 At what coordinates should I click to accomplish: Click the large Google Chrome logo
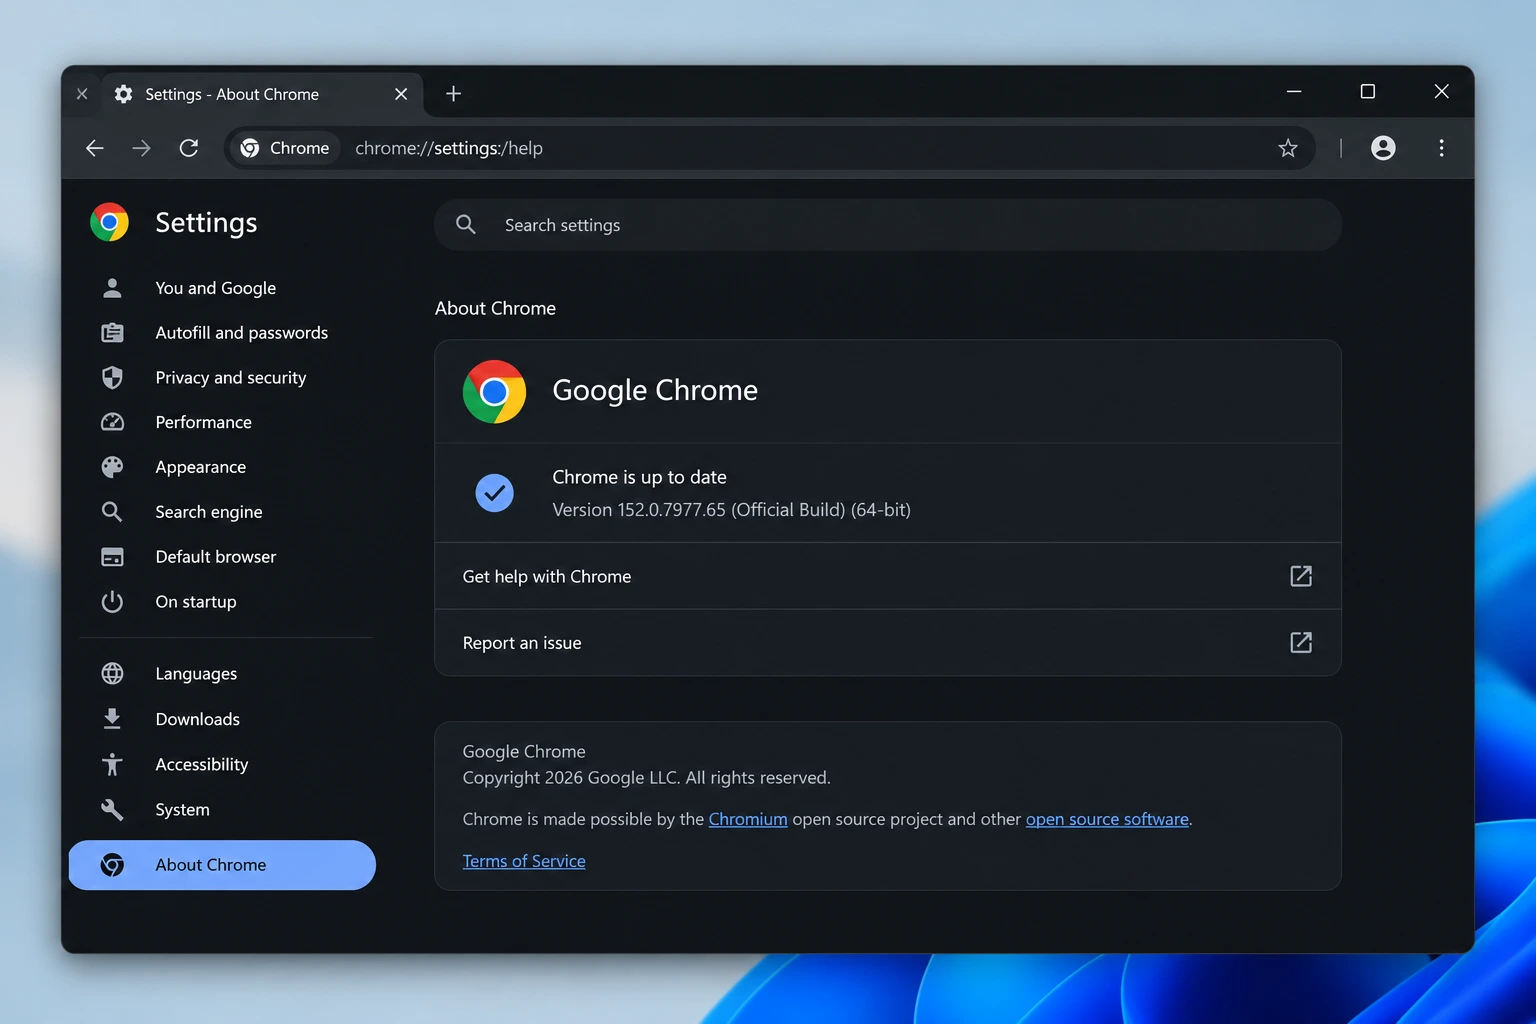[494, 392]
